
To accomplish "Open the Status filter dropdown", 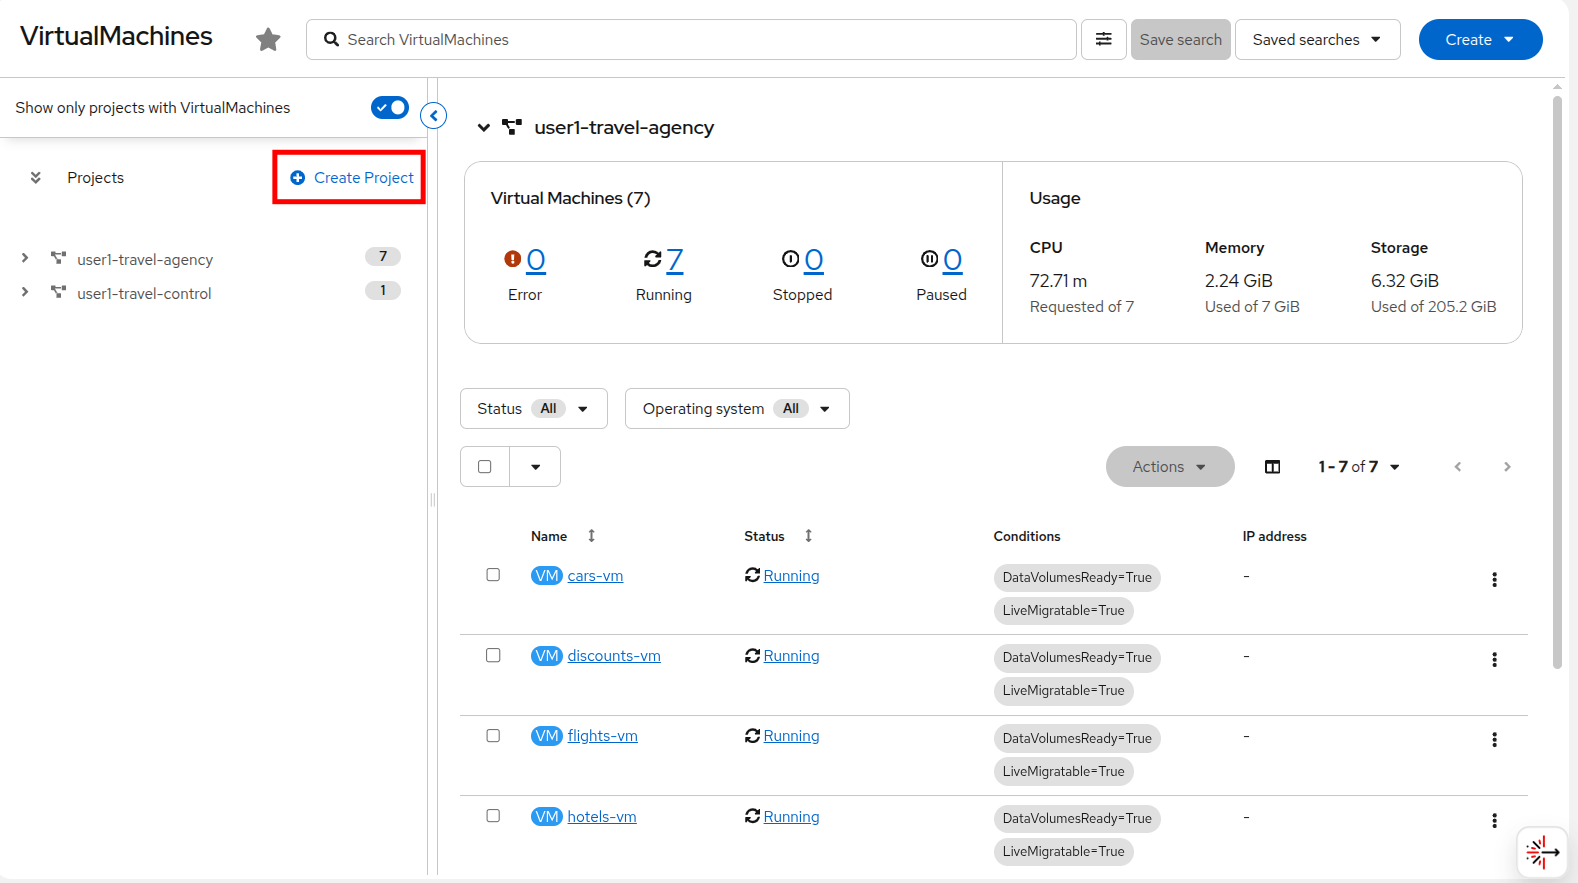I will [x=533, y=409].
